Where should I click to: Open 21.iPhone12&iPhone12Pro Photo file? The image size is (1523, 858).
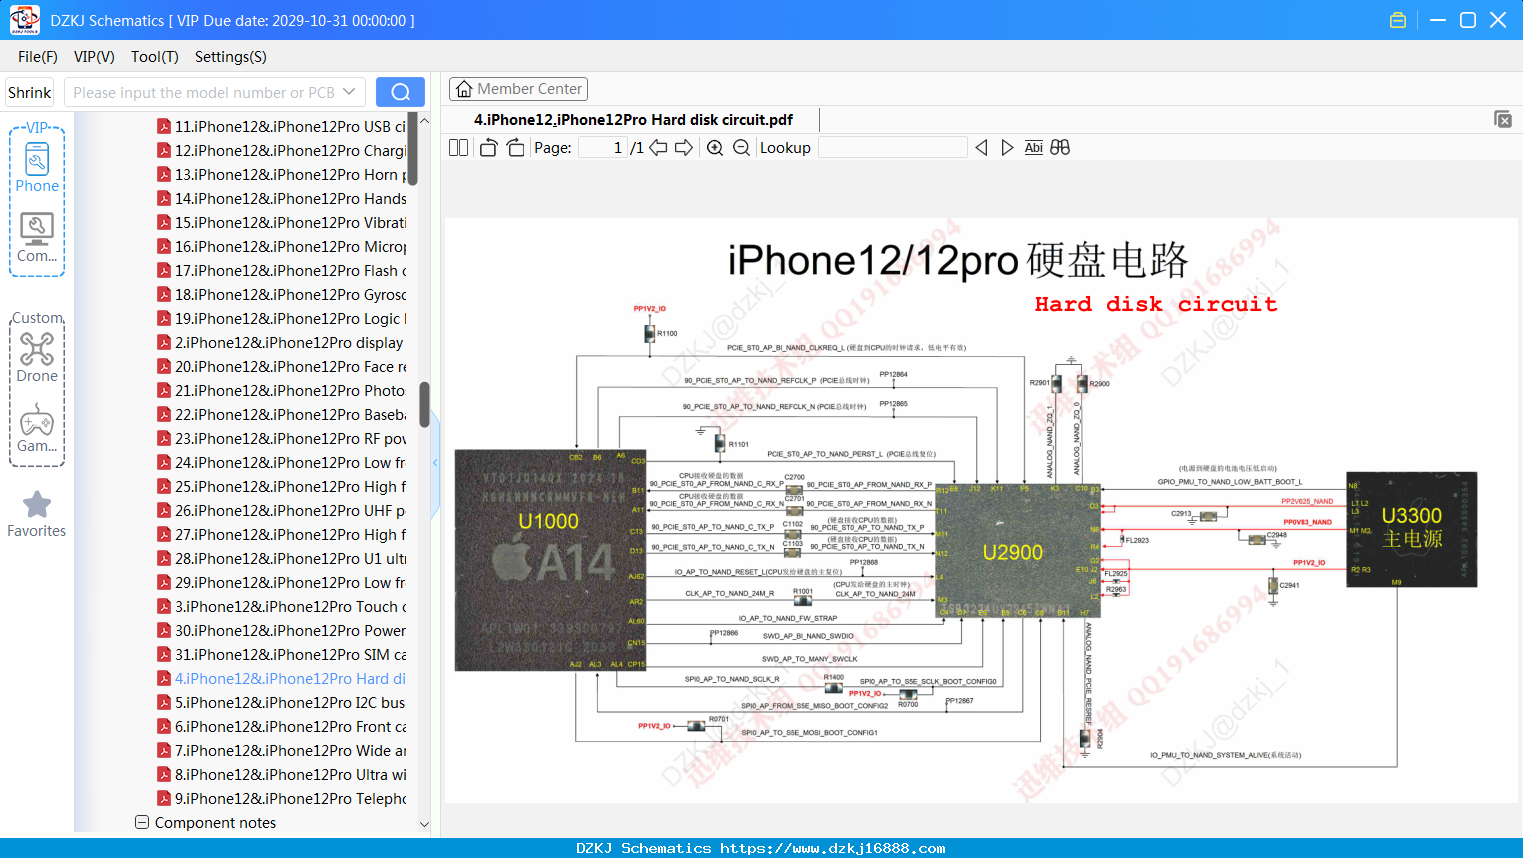click(281, 390)
